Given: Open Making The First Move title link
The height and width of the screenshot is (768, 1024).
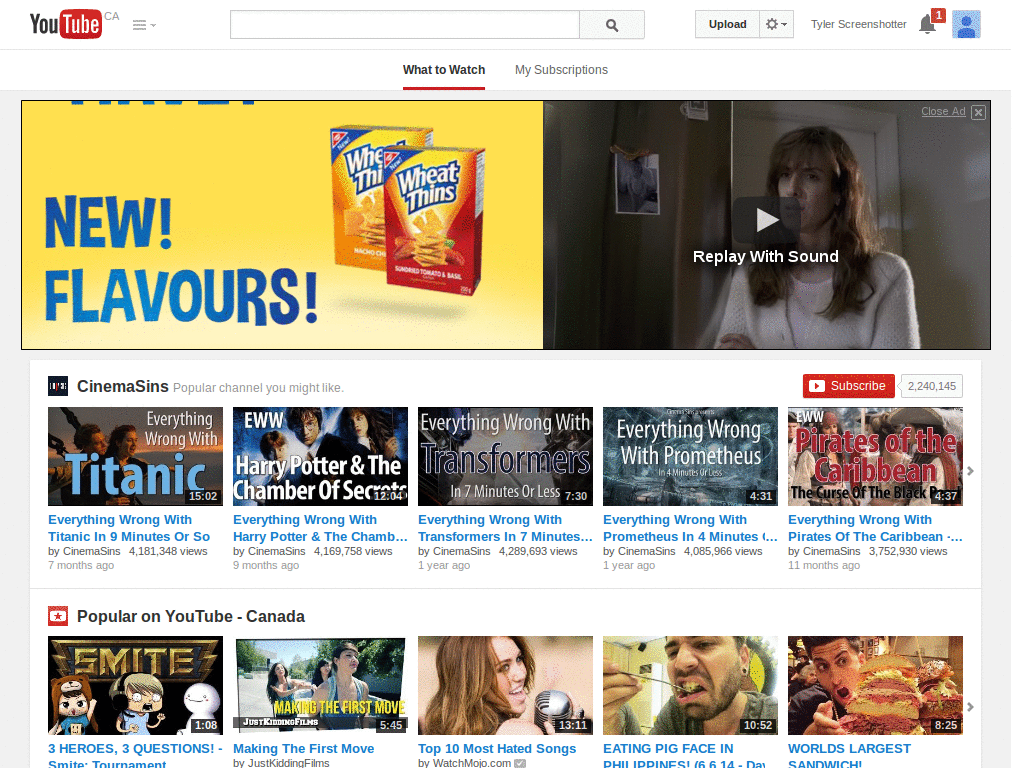Looking at the screenshot, I should click(304, 748).
